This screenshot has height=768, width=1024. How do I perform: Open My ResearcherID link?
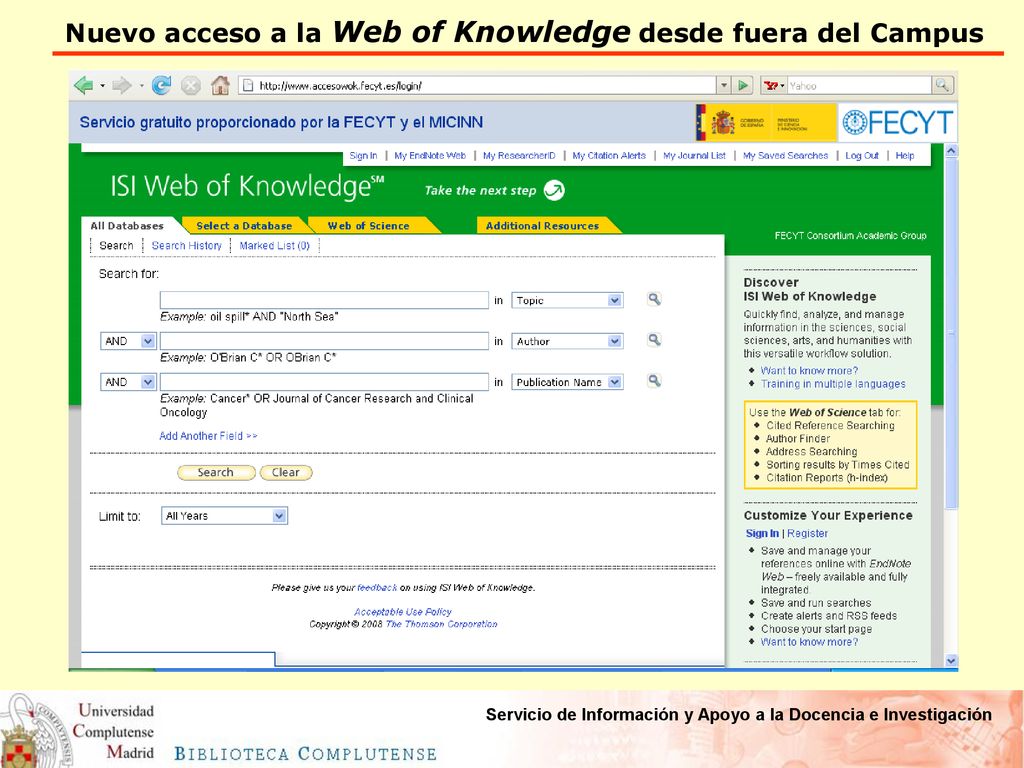(x=519, y=155)
